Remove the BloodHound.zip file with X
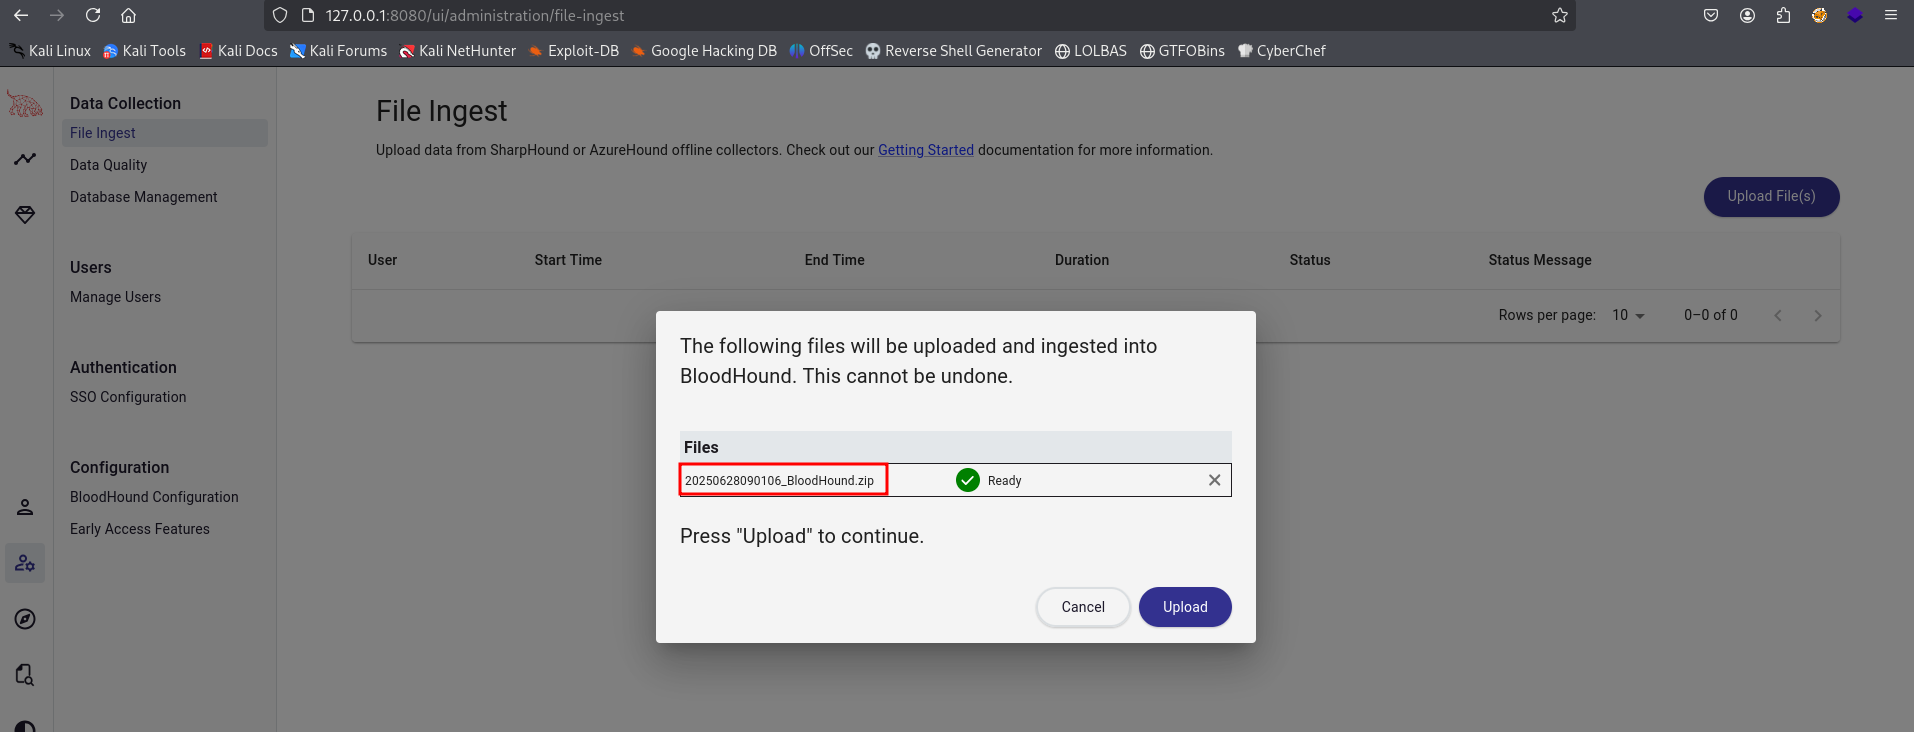1914x732 pixels. tap(1214, 480)
